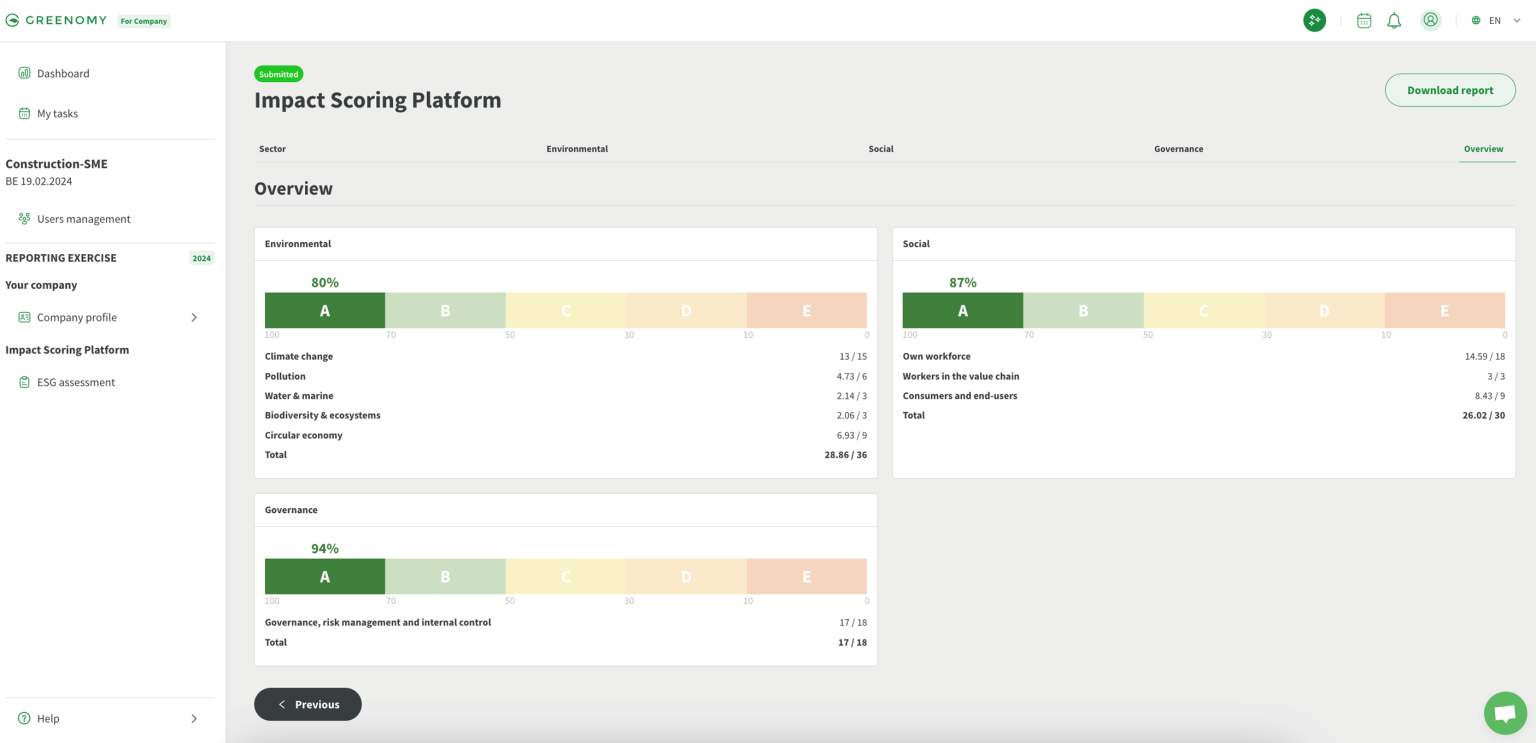Screen dimensions: 1536x743
Task: Switch to the Environmental tab
Action: click(577, 149)
